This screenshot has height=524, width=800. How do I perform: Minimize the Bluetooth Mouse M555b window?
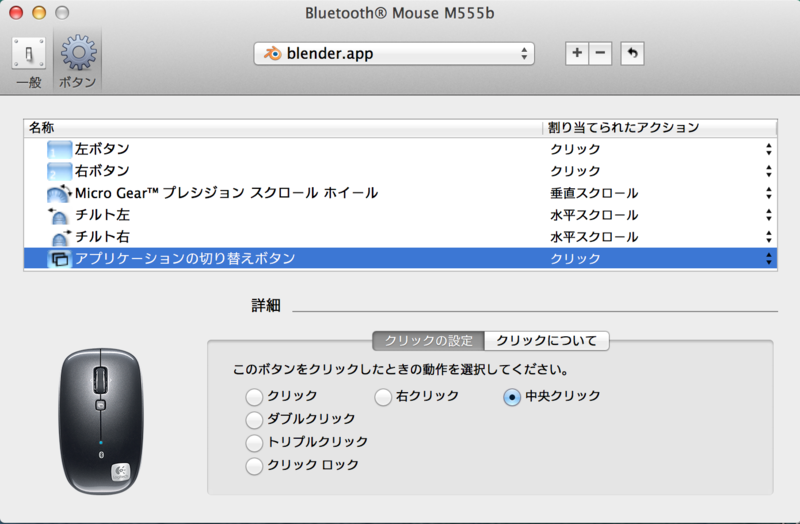(x=39, y=12)
